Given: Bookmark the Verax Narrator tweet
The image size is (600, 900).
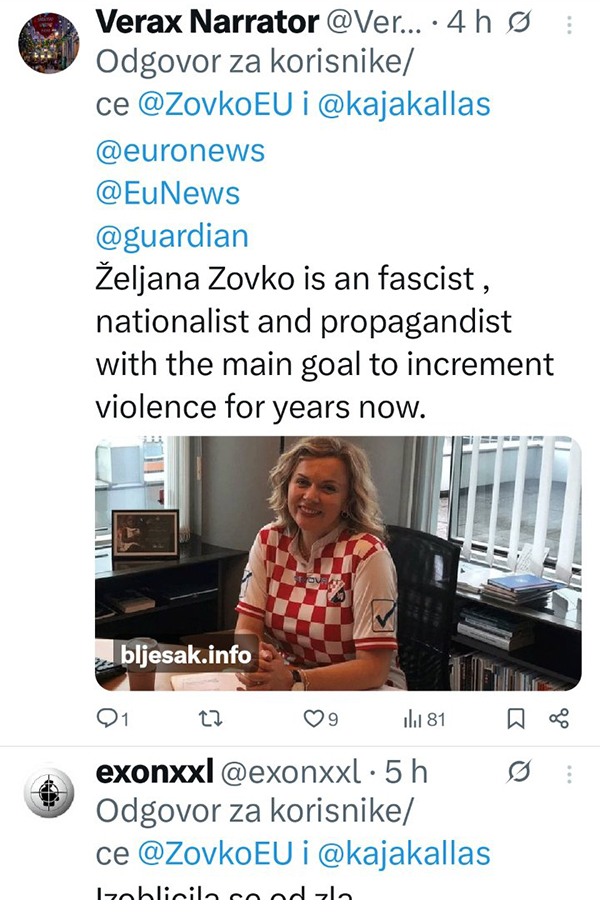Looking at the screenshot, I should coord(516,718).
